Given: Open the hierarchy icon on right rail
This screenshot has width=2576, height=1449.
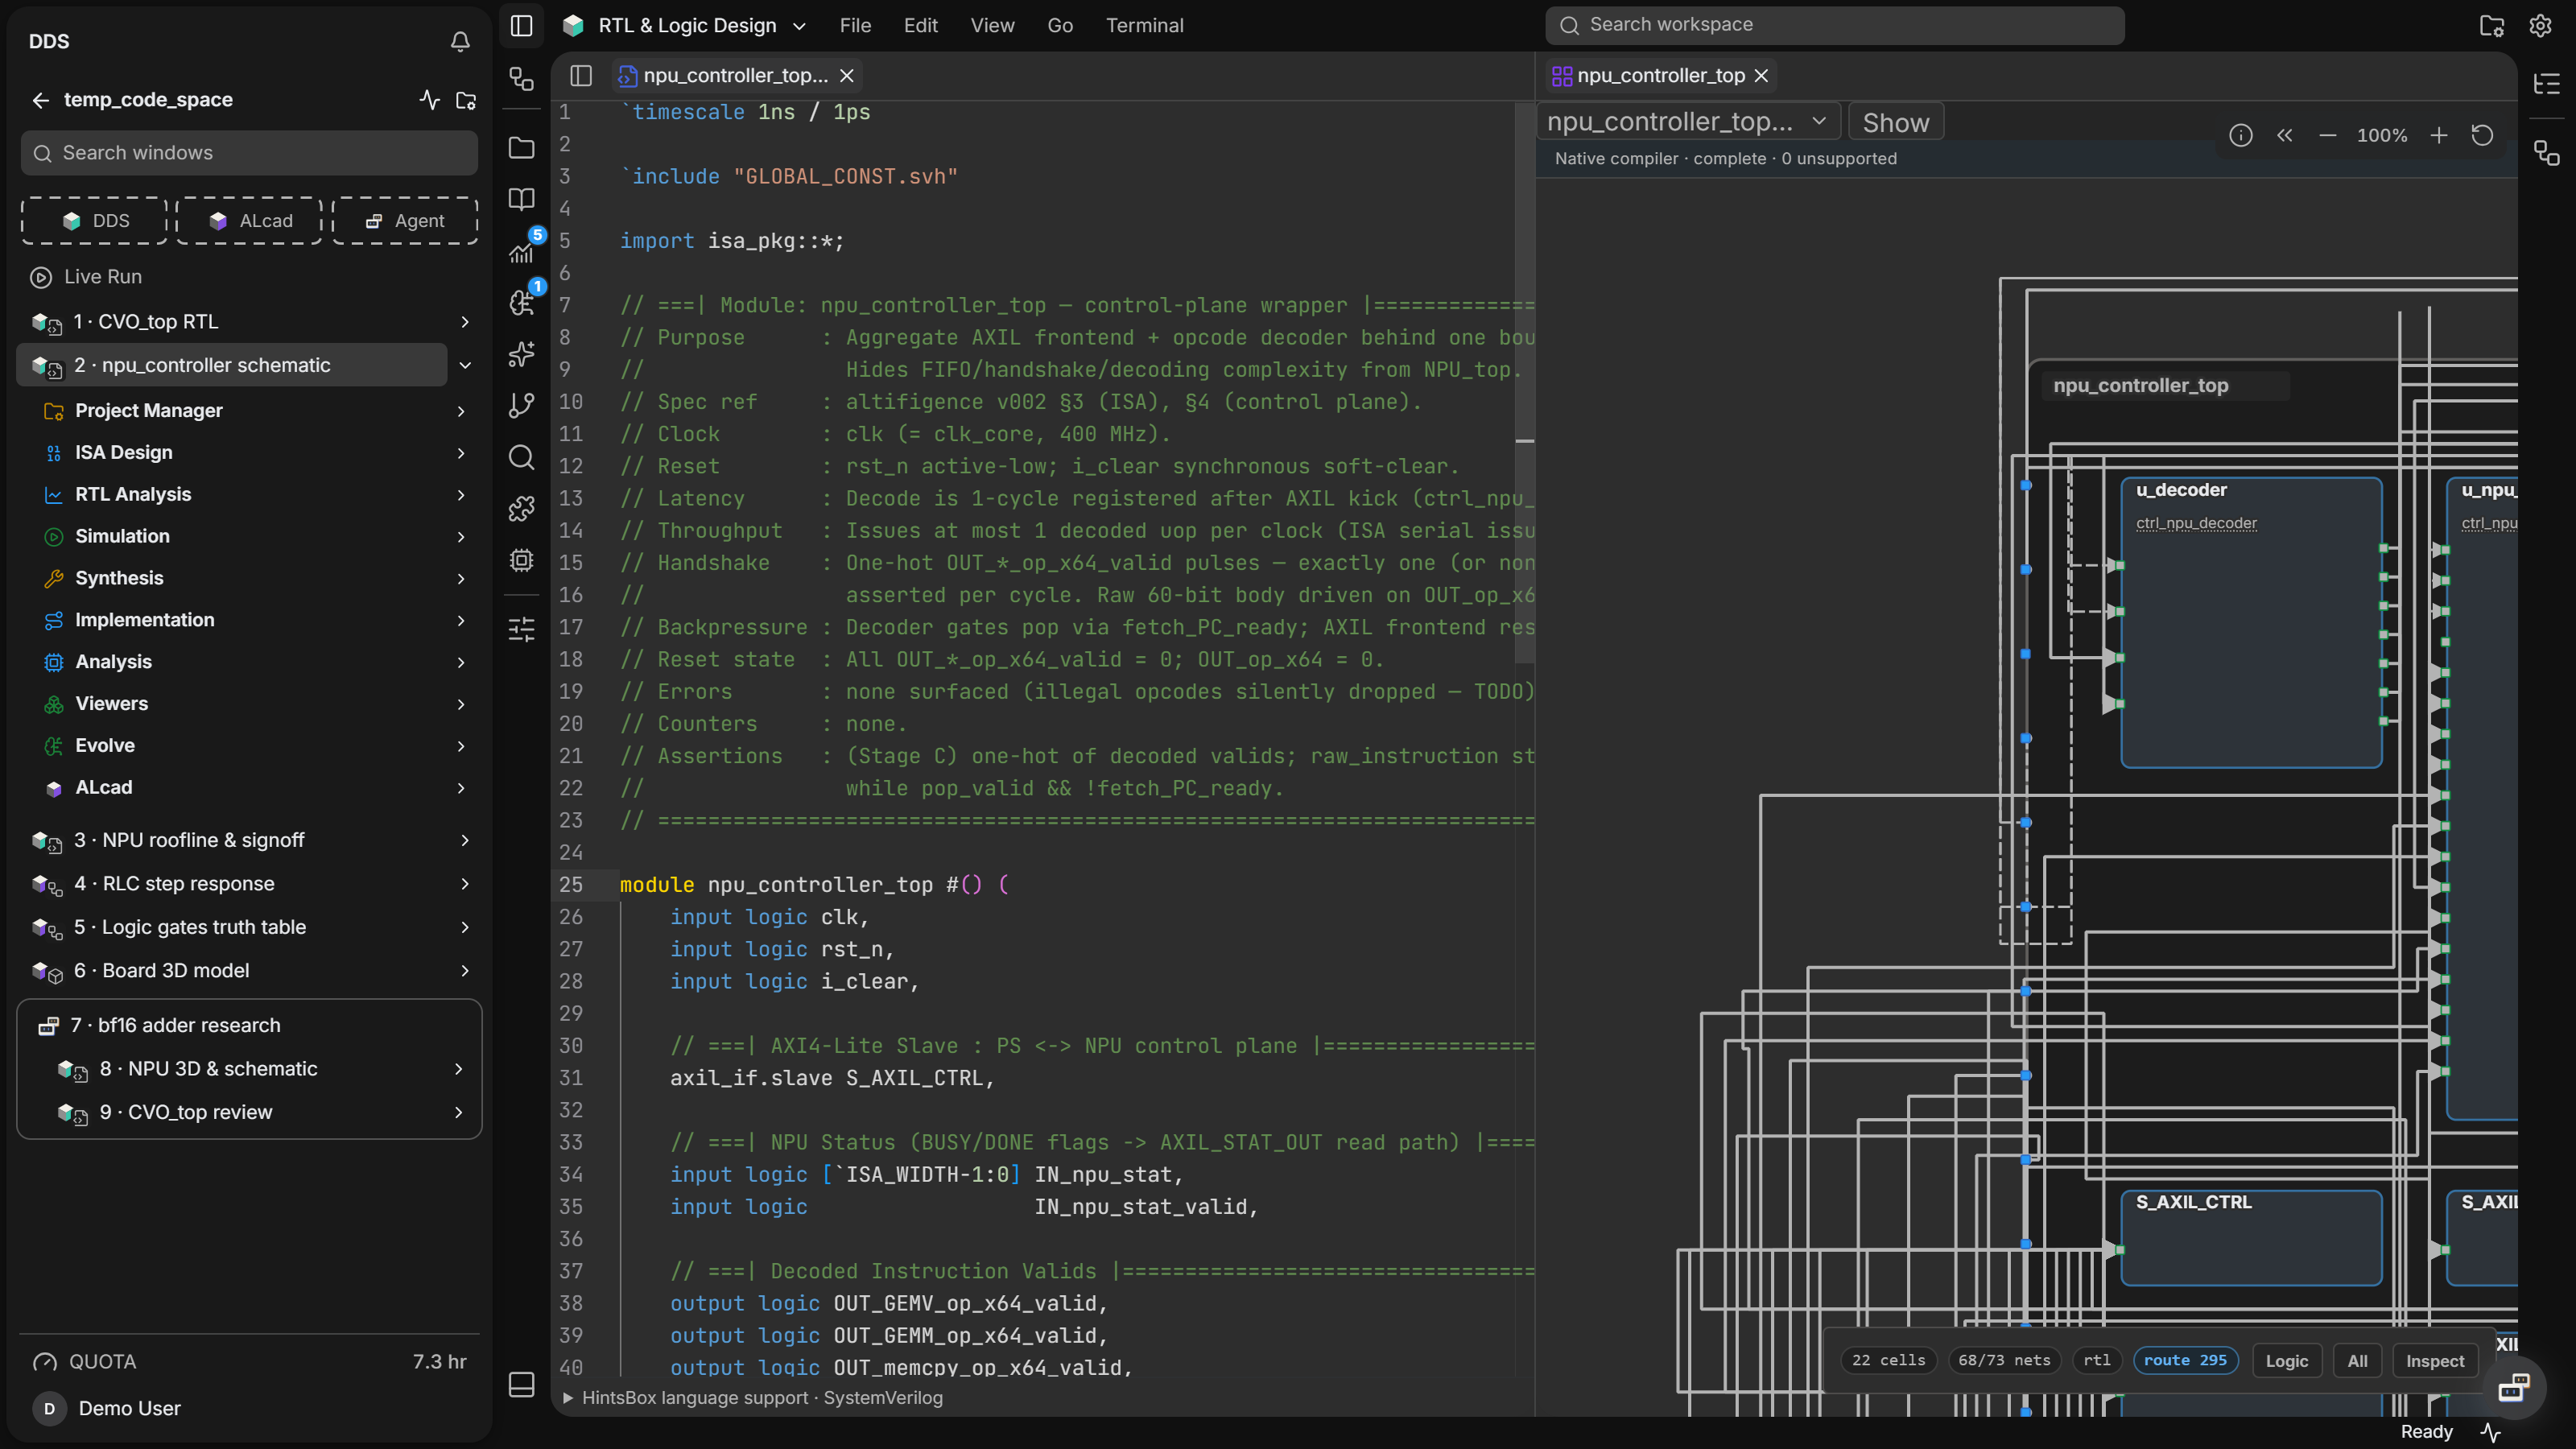Looking at the screenshot, I should click(2547, 153).
